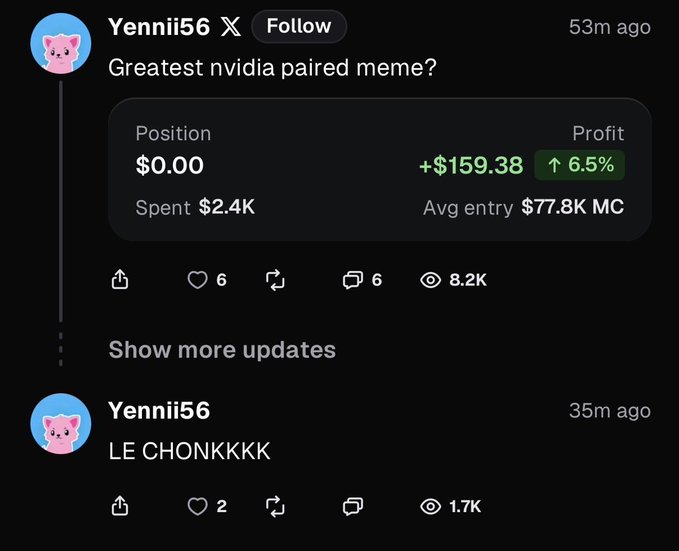Open second Yennii56 avatar in reply
This screenshot has width=679, height=551.
click(x=61, y=424)
